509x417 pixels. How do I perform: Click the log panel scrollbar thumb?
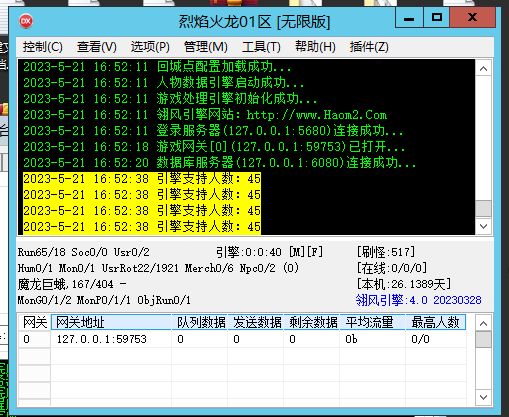pos(483,208)
